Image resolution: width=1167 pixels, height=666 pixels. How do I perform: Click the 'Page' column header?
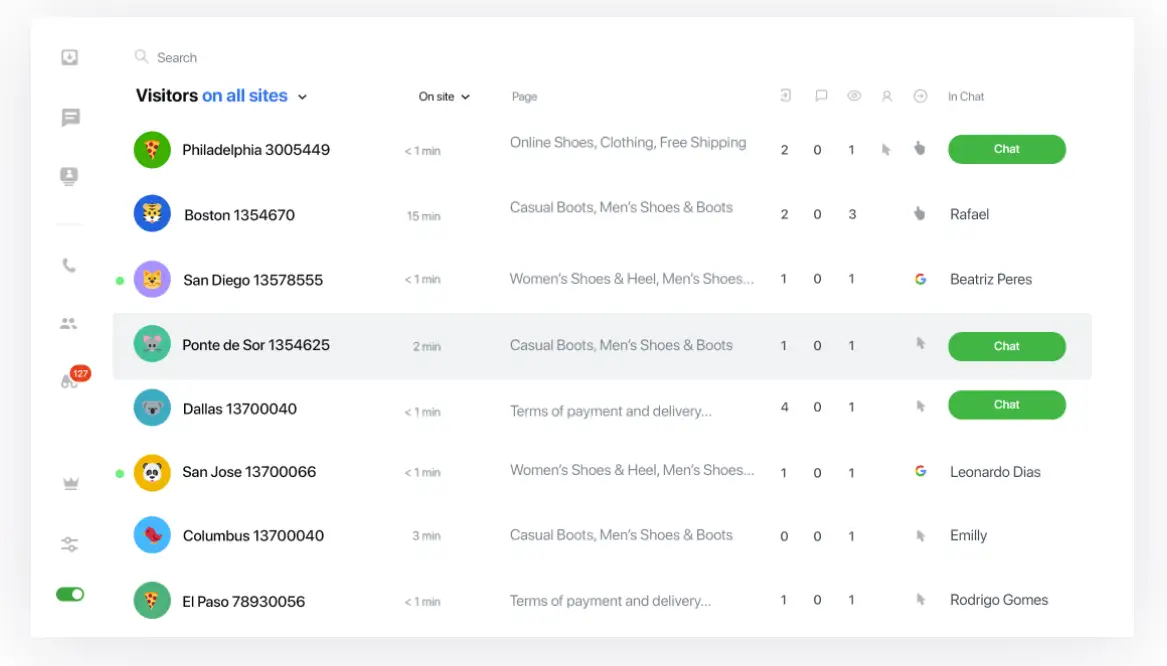tap(524, 97)
